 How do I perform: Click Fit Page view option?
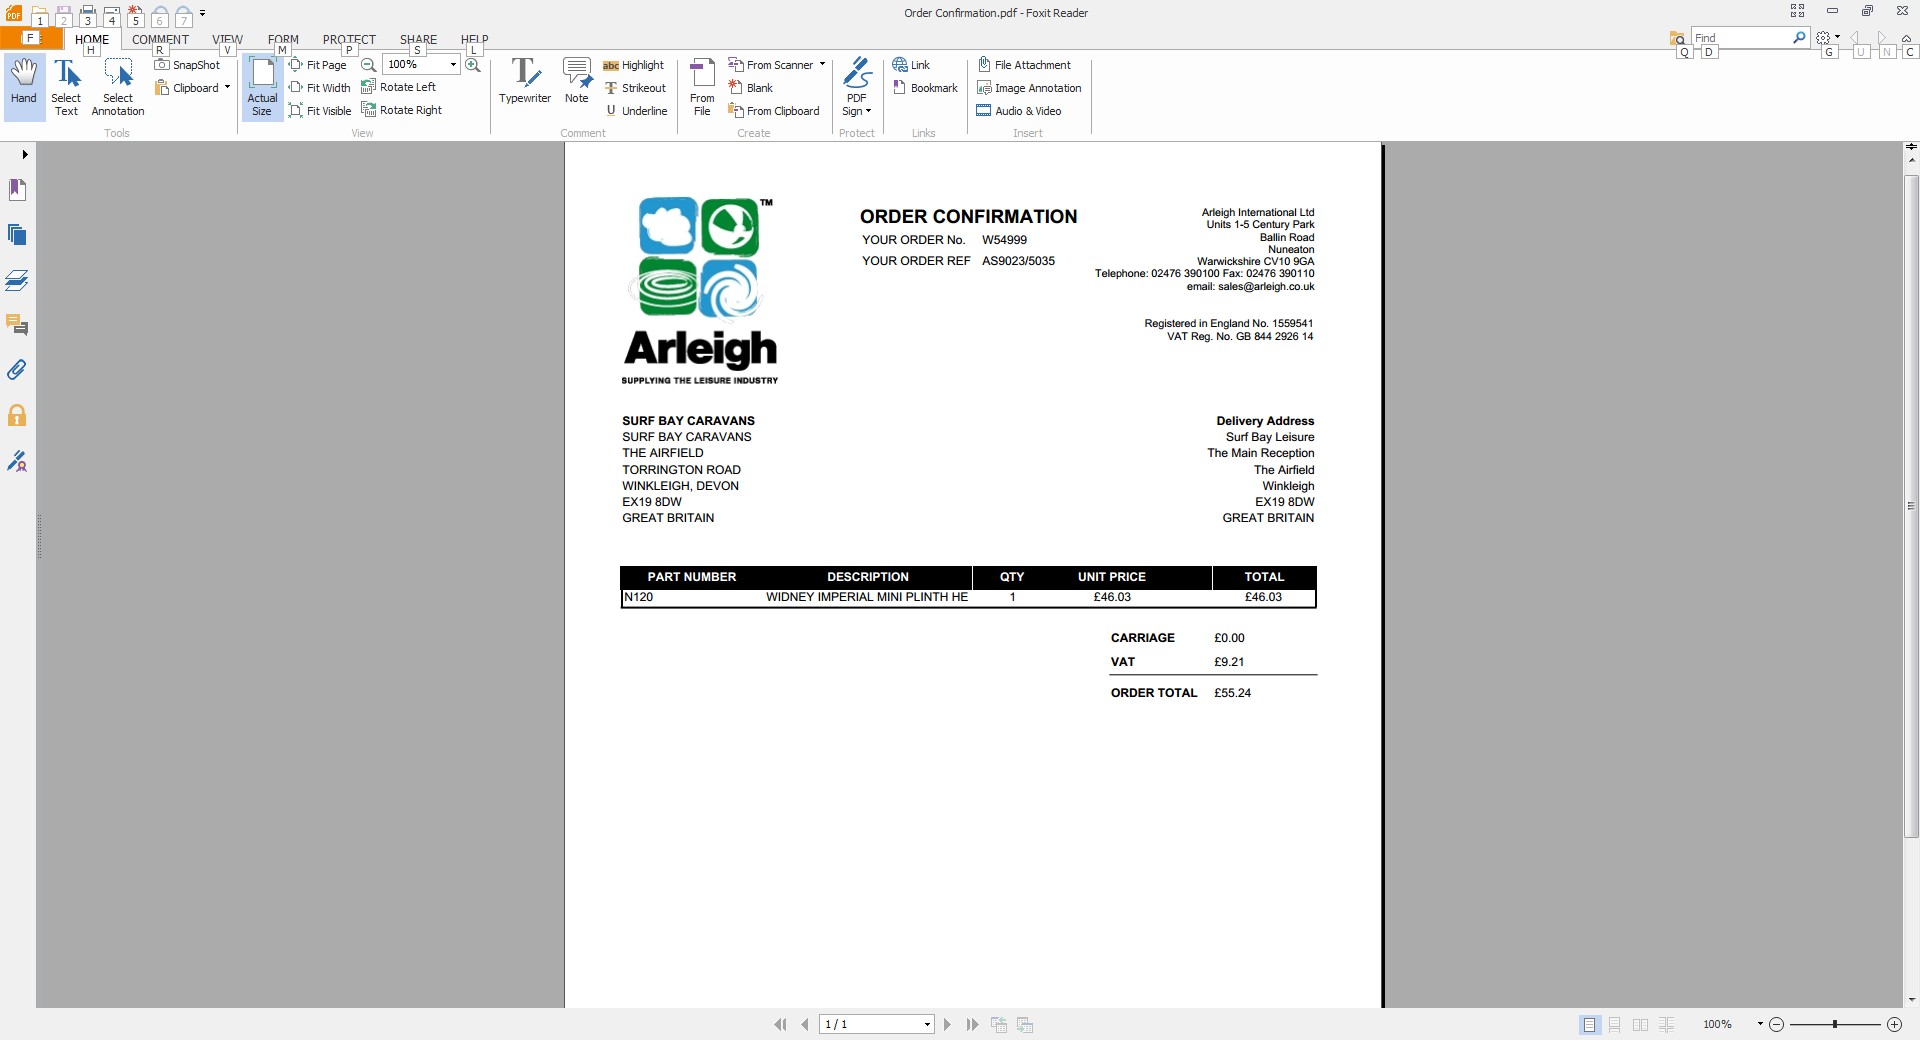(x=318, y=65)
